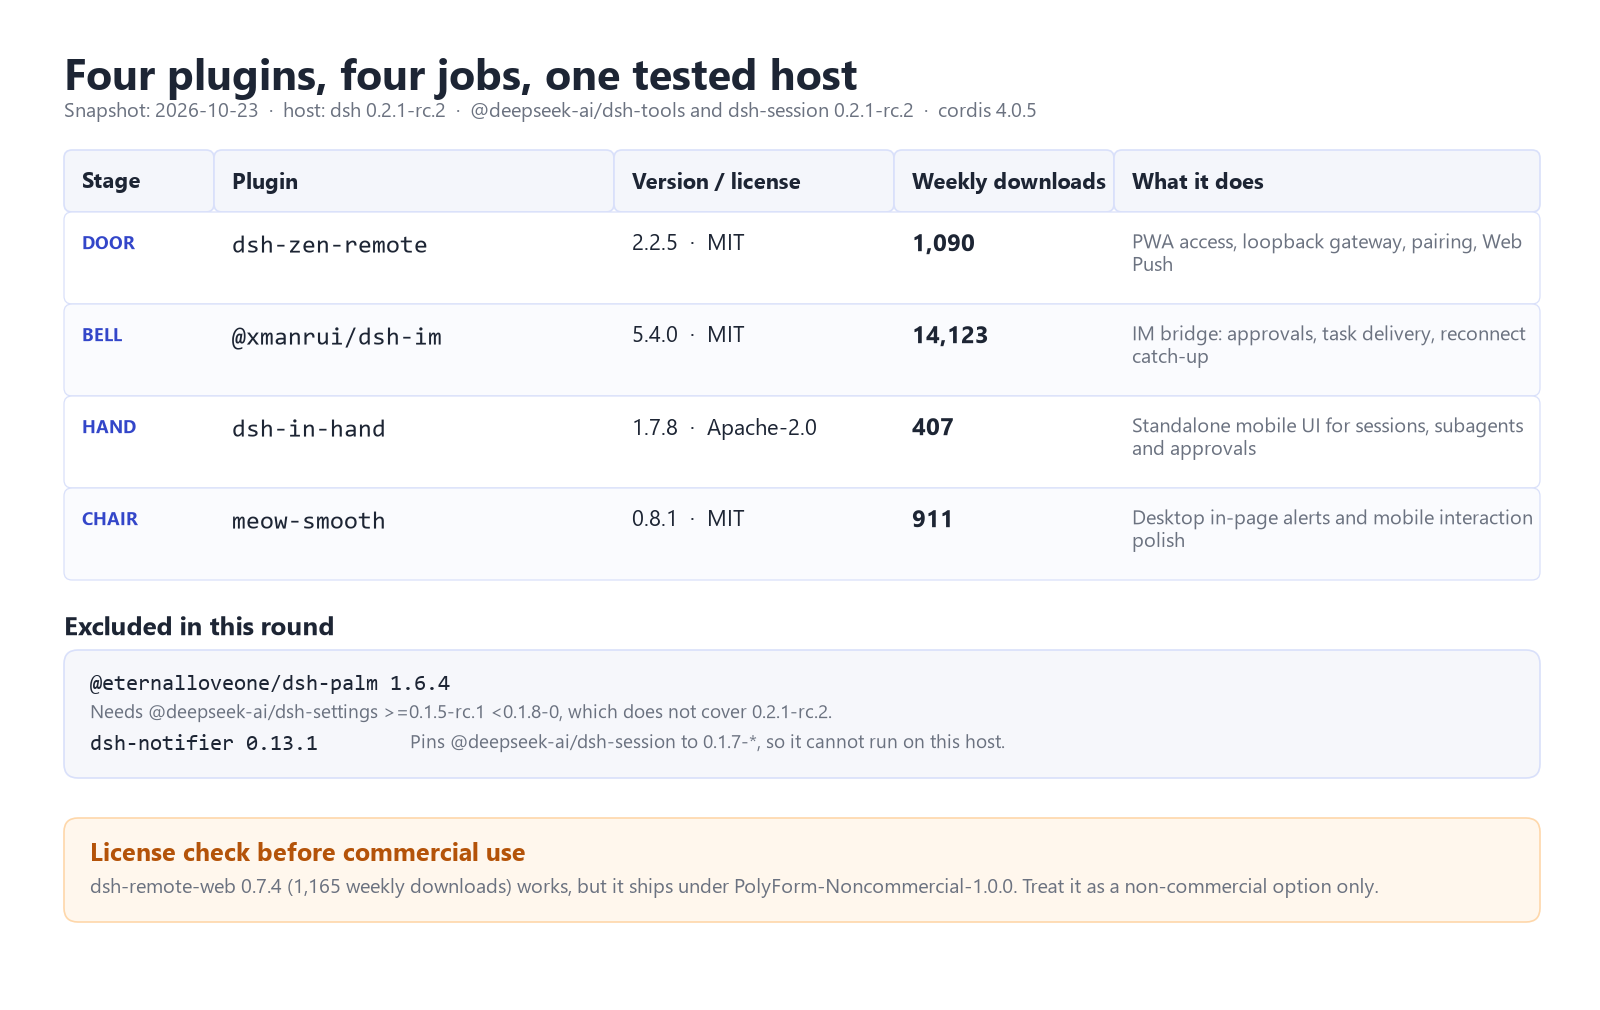This screenshot has height=1010, width=1600.
Task: Click the 'Stage' column header
Action: pos(139,181)
